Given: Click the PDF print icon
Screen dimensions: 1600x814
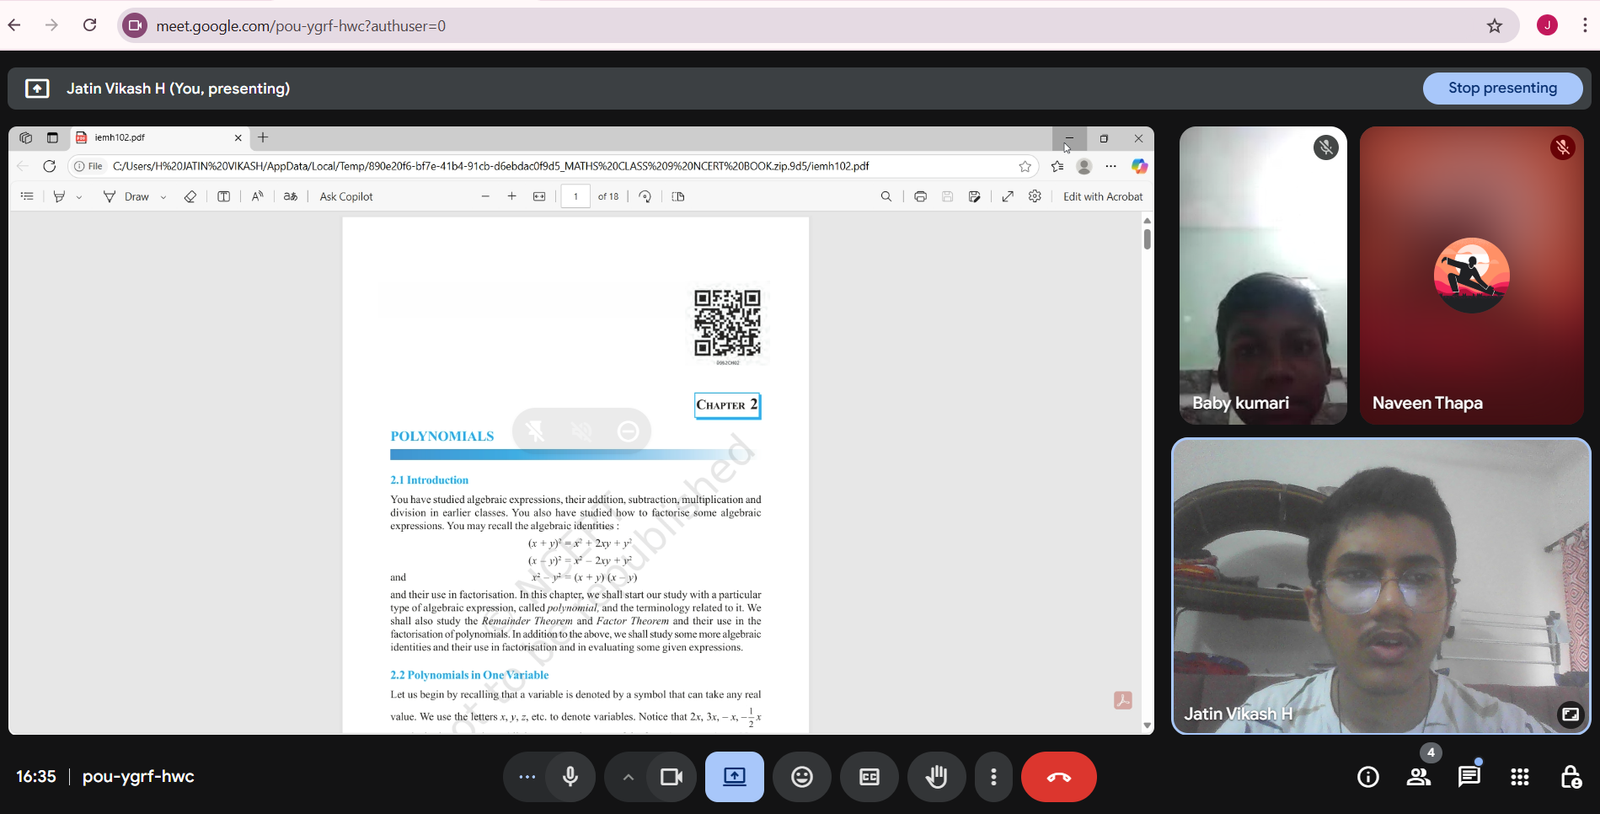Looking at the screenshot, I should 920,197.
